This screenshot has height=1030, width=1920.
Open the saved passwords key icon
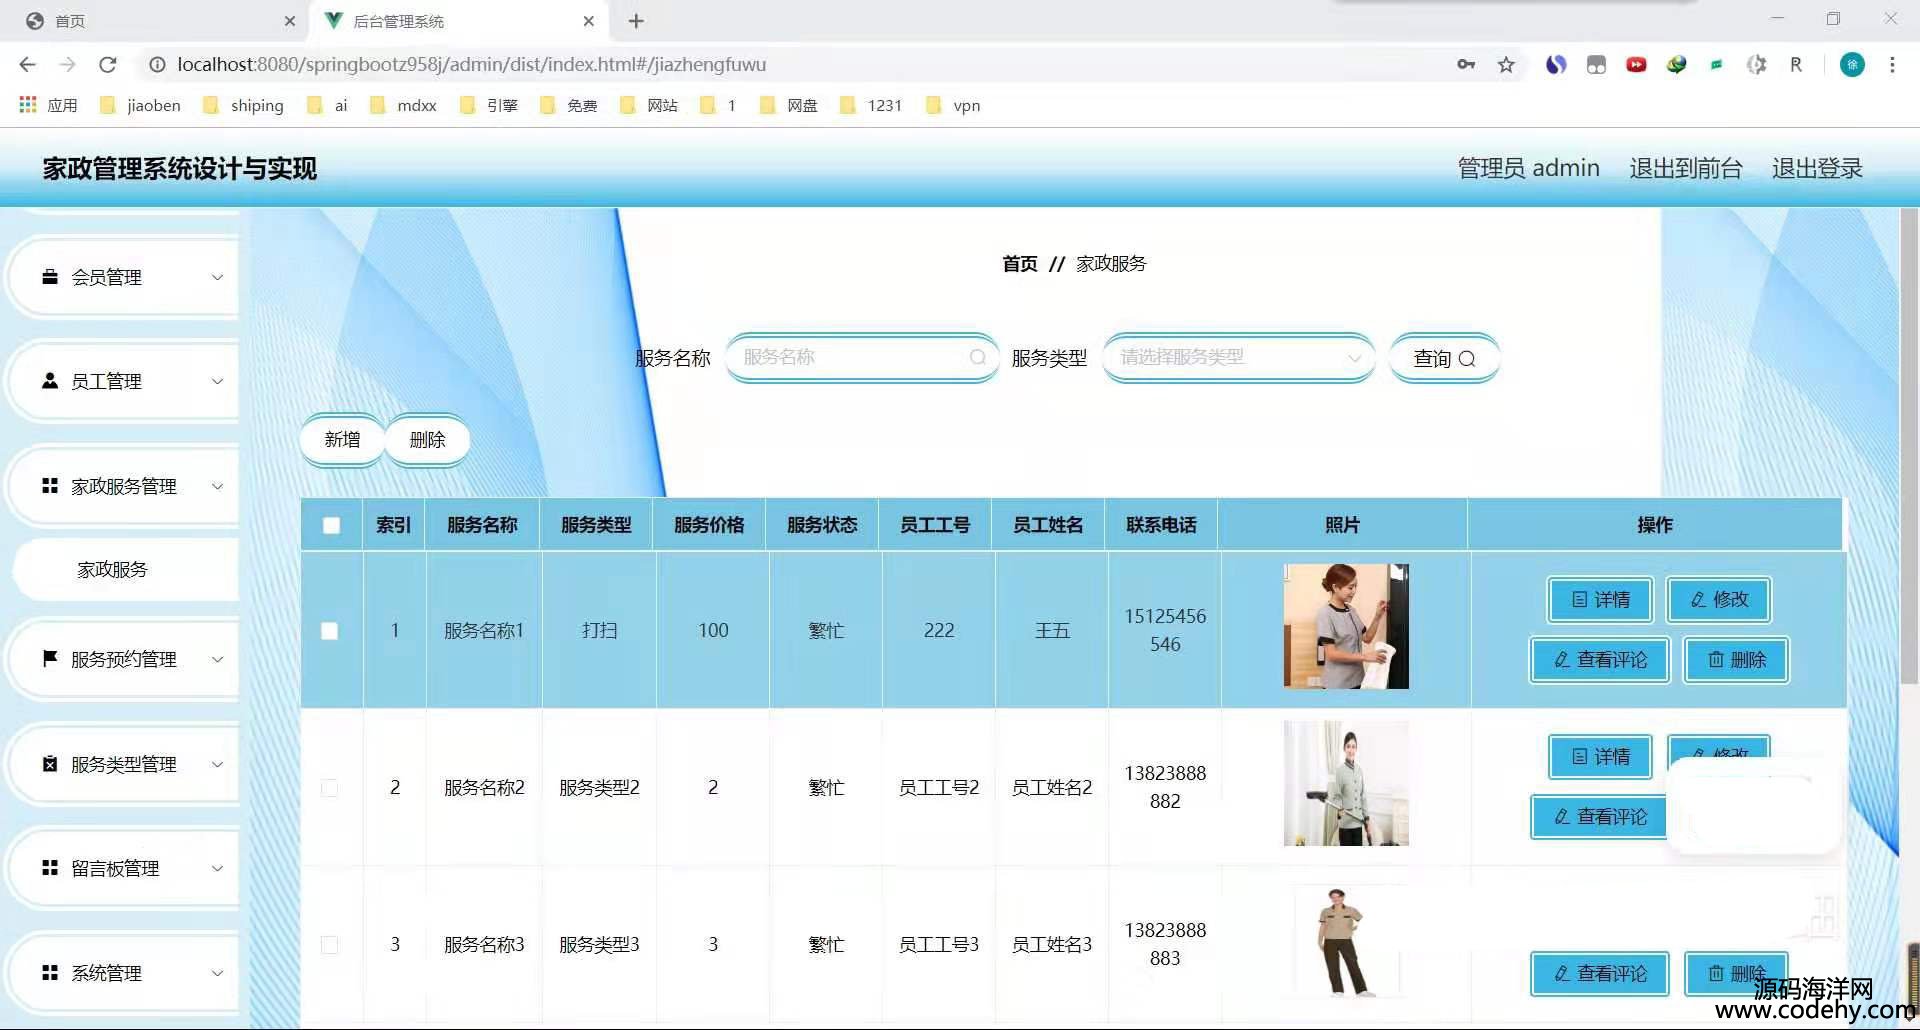pyautogui.click(x=1466, y=64)
